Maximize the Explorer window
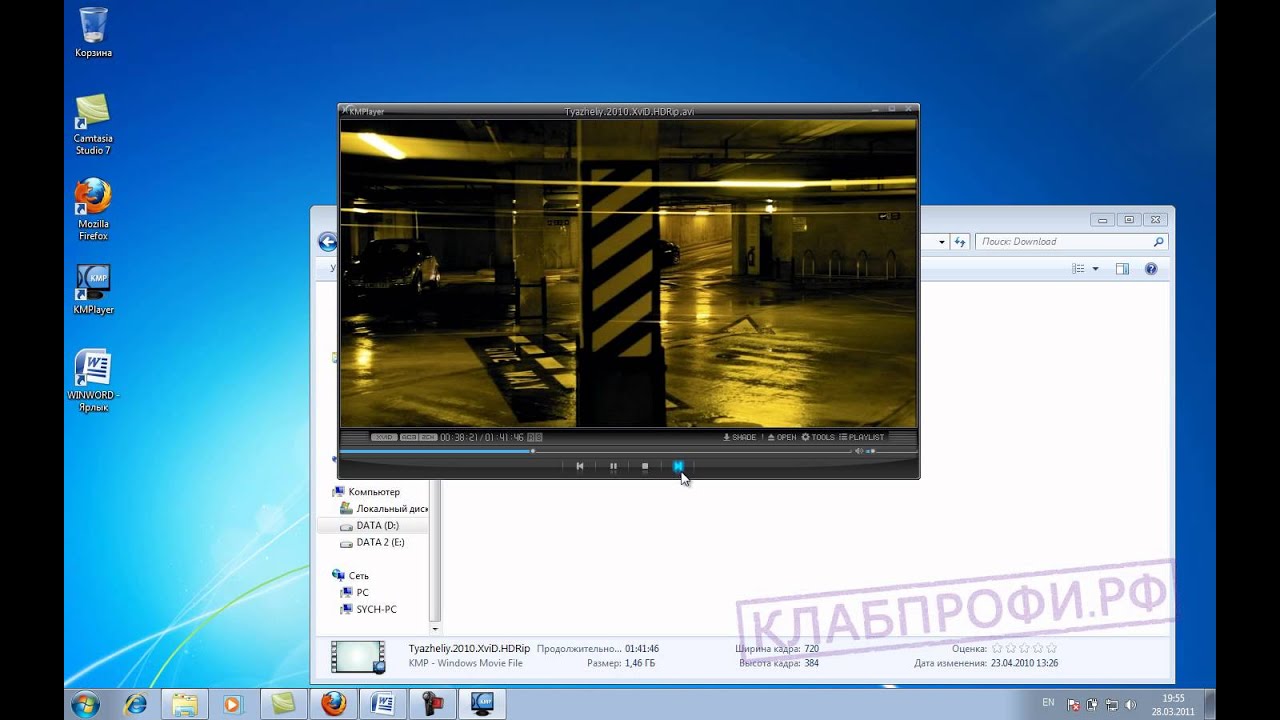This screenshot has width=1280, height=720. coord(1129,220)
